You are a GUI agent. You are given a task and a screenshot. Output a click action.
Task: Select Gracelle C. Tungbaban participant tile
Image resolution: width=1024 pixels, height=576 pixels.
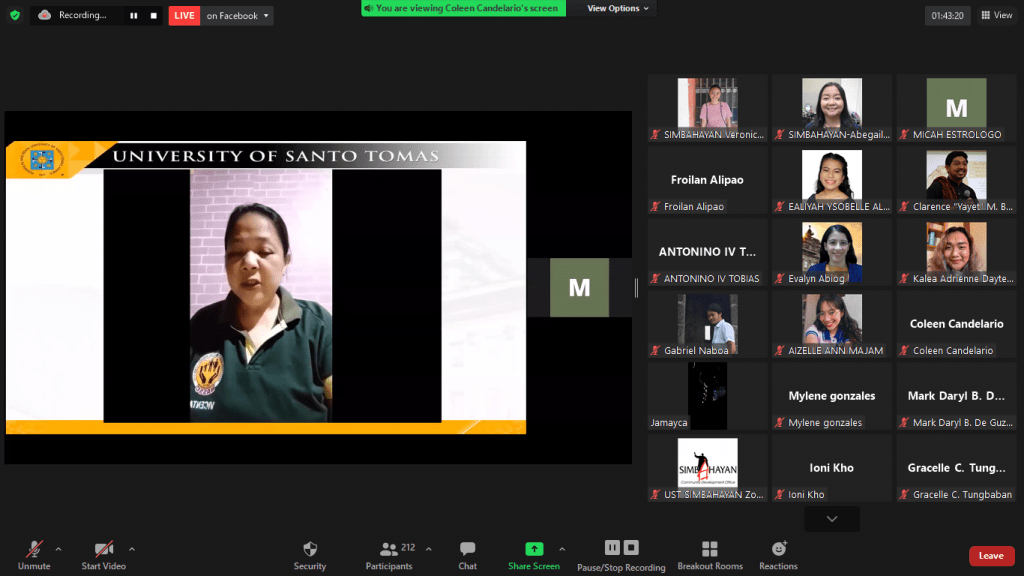[956, 468]
